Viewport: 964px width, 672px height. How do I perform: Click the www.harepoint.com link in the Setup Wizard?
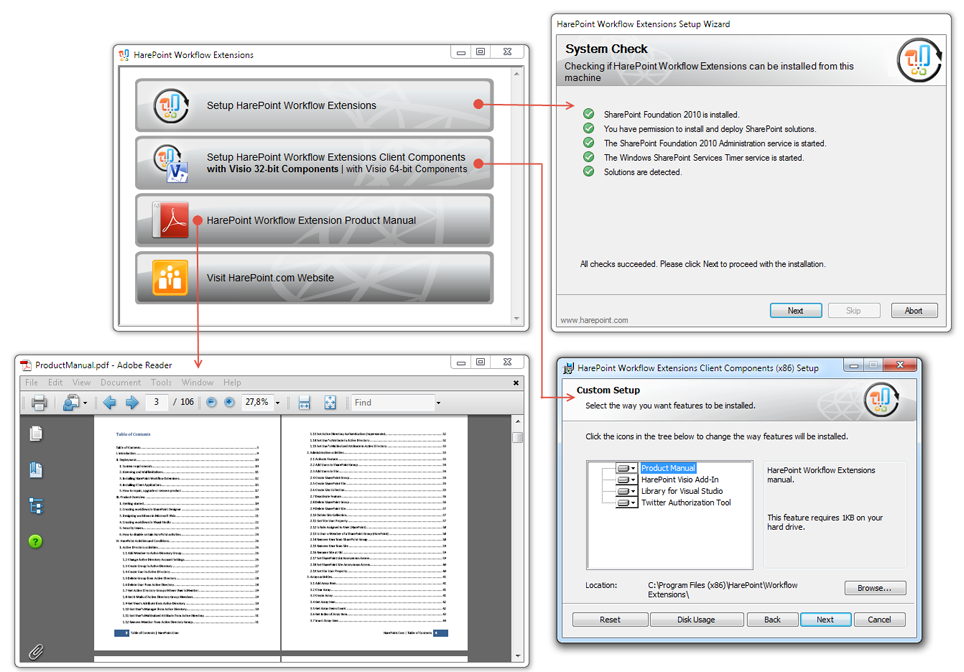point(594,320)
